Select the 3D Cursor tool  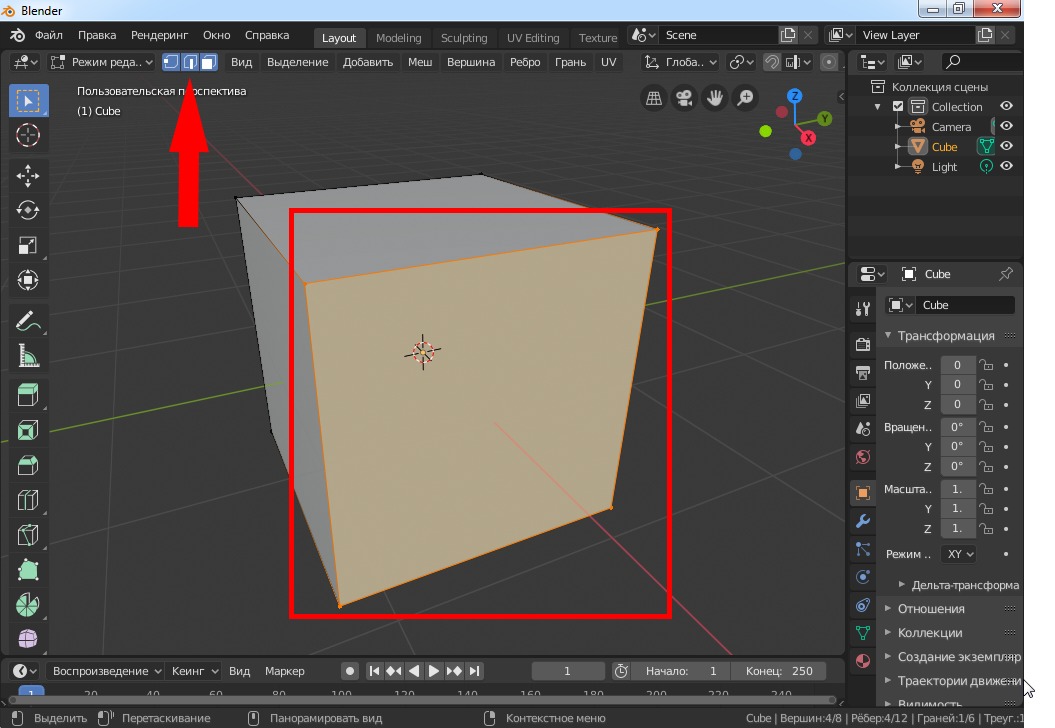coord(28,135)
